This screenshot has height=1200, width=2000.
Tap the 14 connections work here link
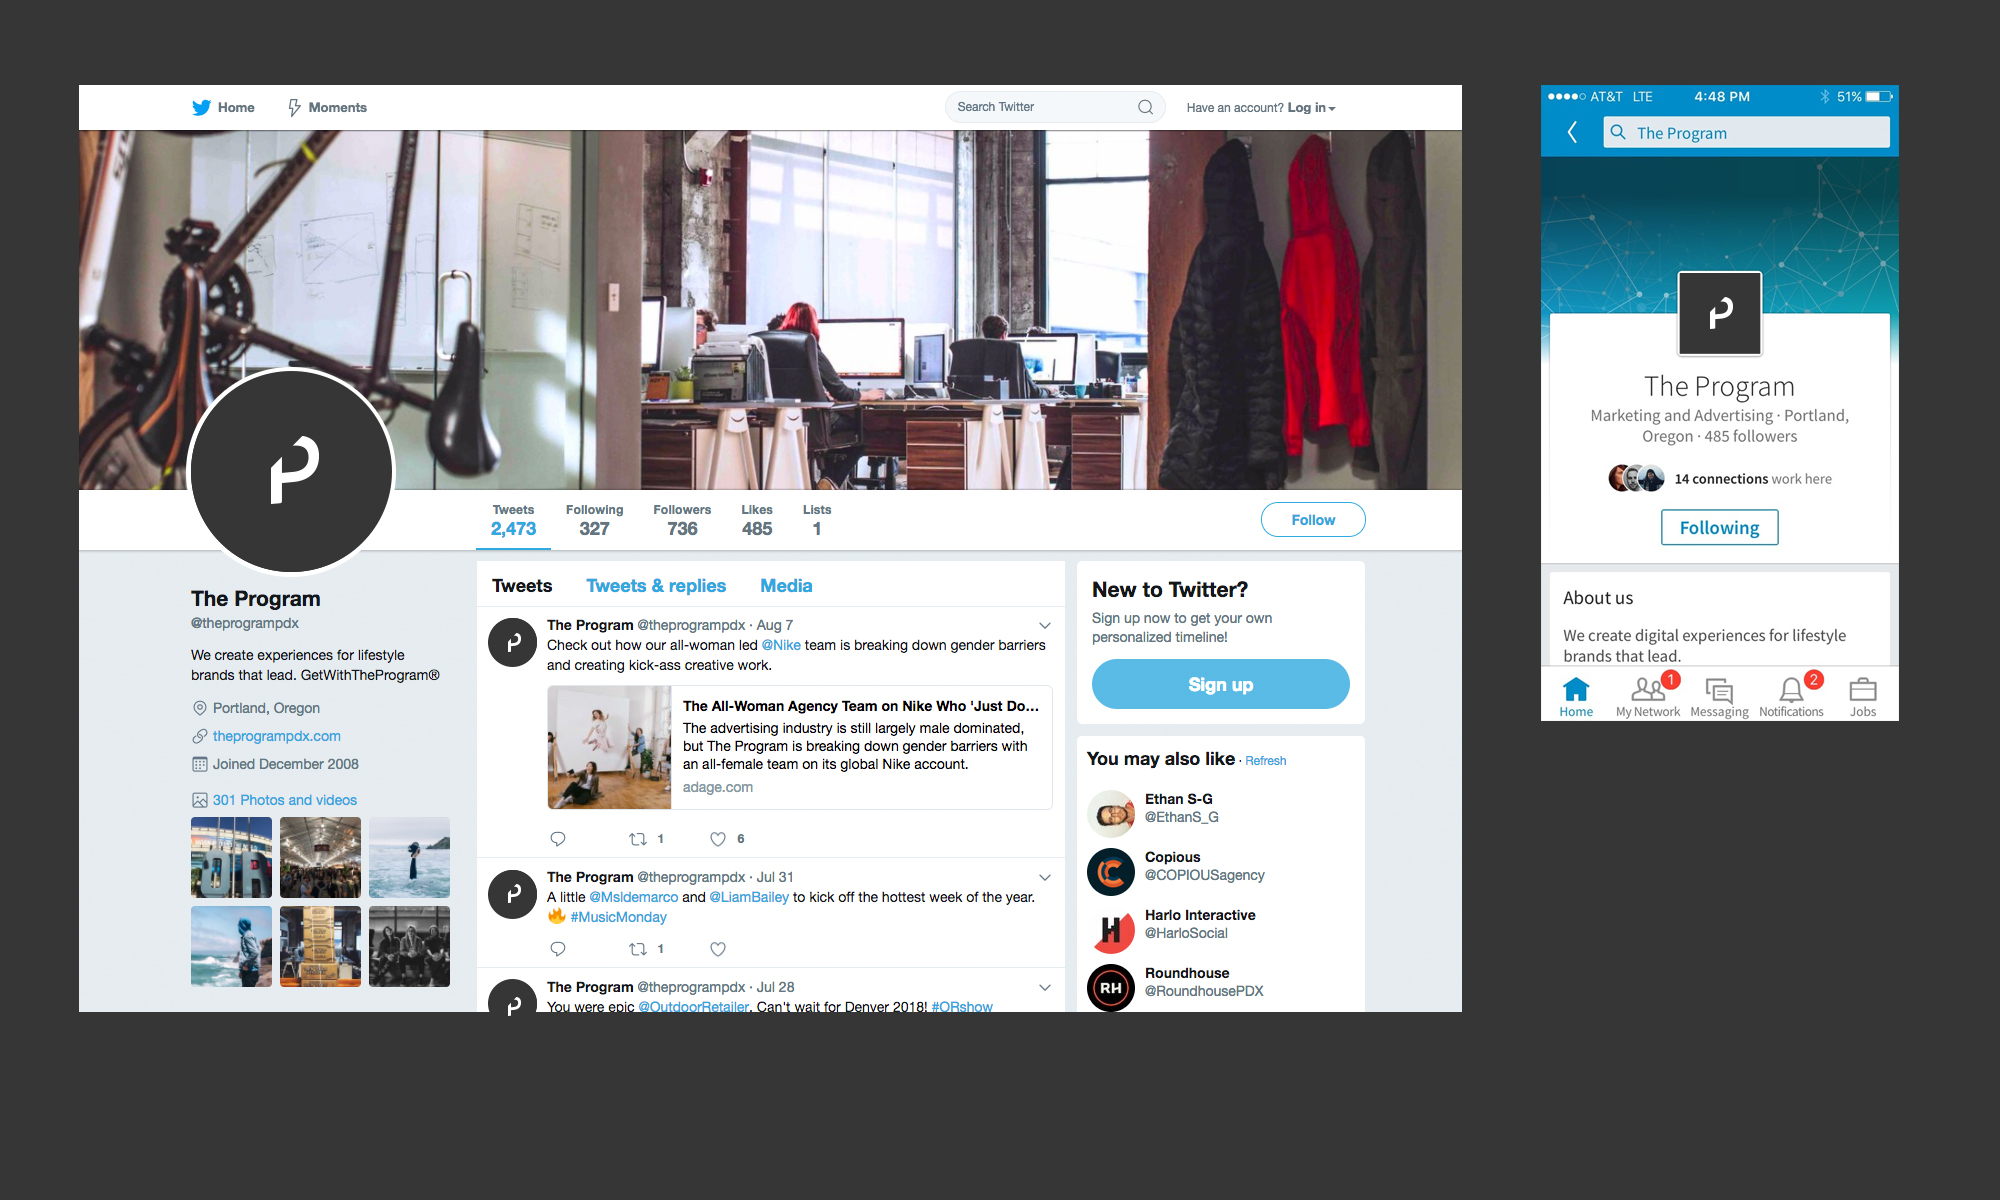tap(1752, 479)
